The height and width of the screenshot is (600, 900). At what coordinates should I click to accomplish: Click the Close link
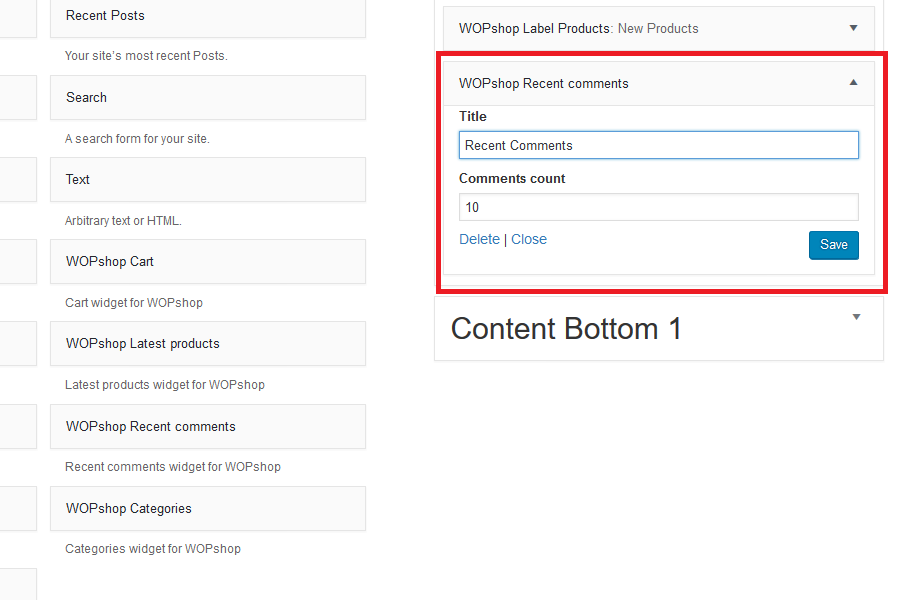(529, 239)
